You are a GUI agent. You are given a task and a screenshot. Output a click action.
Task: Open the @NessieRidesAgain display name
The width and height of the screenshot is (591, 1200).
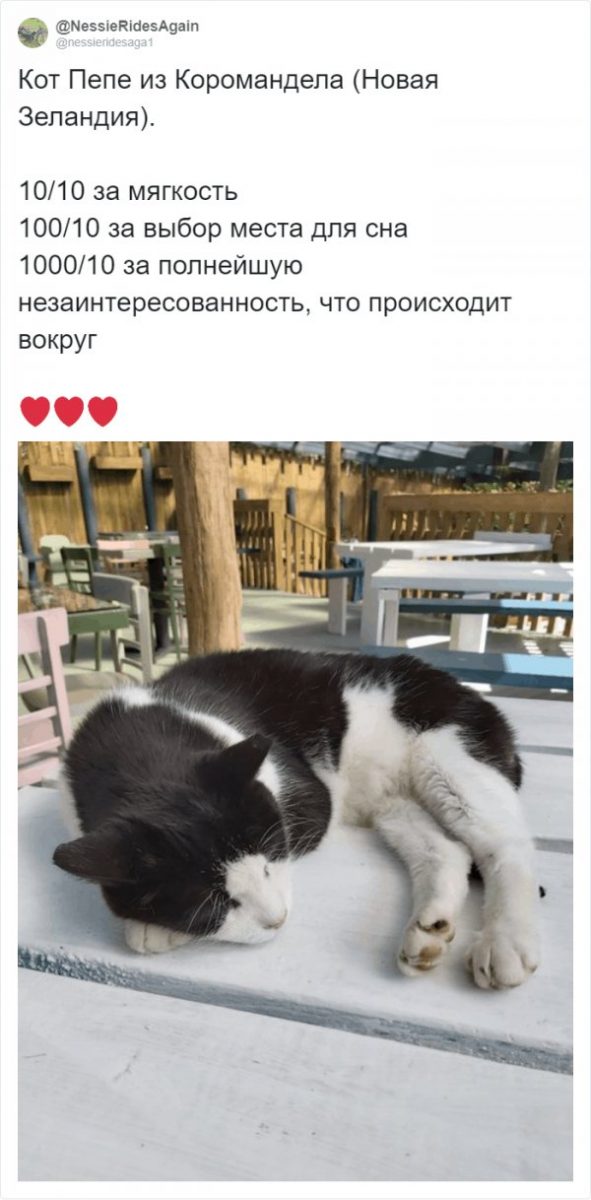(x=127, y=26)
